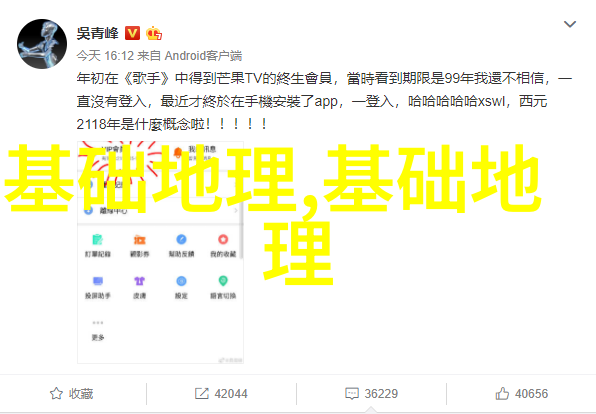
Task: Expand the post options chevron at top right
Action: (x=569, y=24)
